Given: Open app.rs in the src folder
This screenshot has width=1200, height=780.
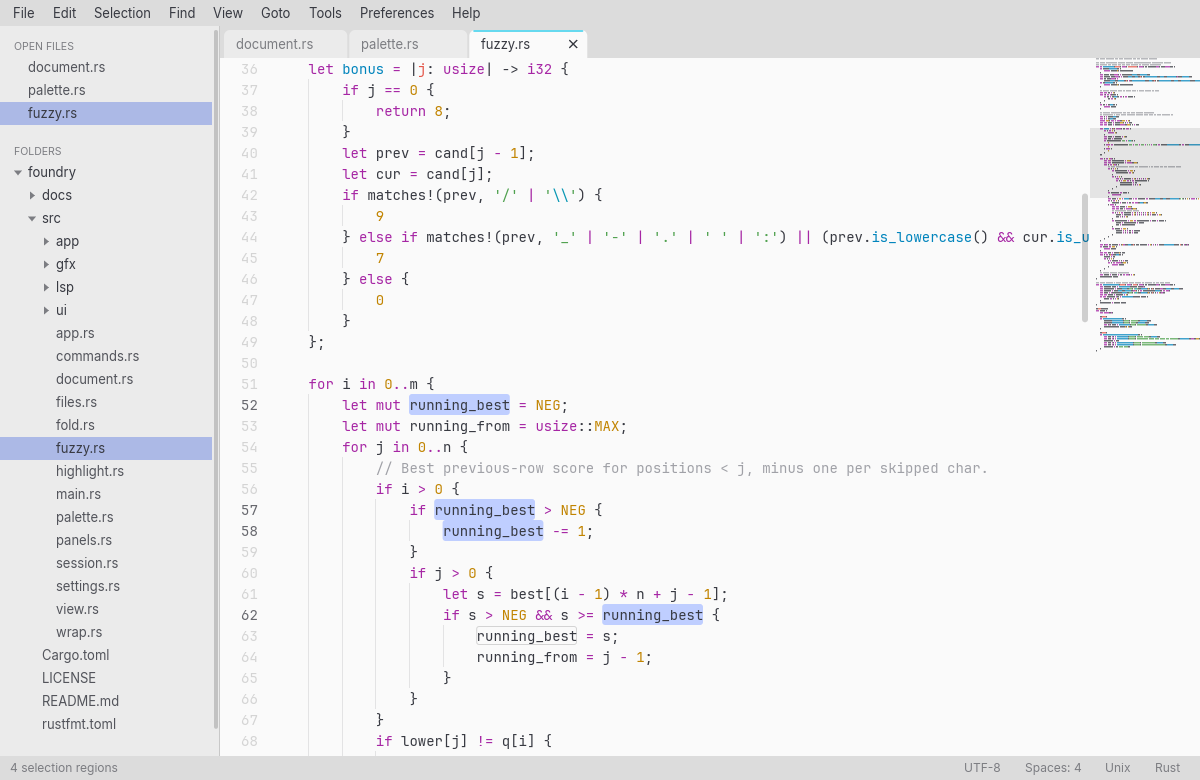Looking at the screenshot, I should pos(106,333).
